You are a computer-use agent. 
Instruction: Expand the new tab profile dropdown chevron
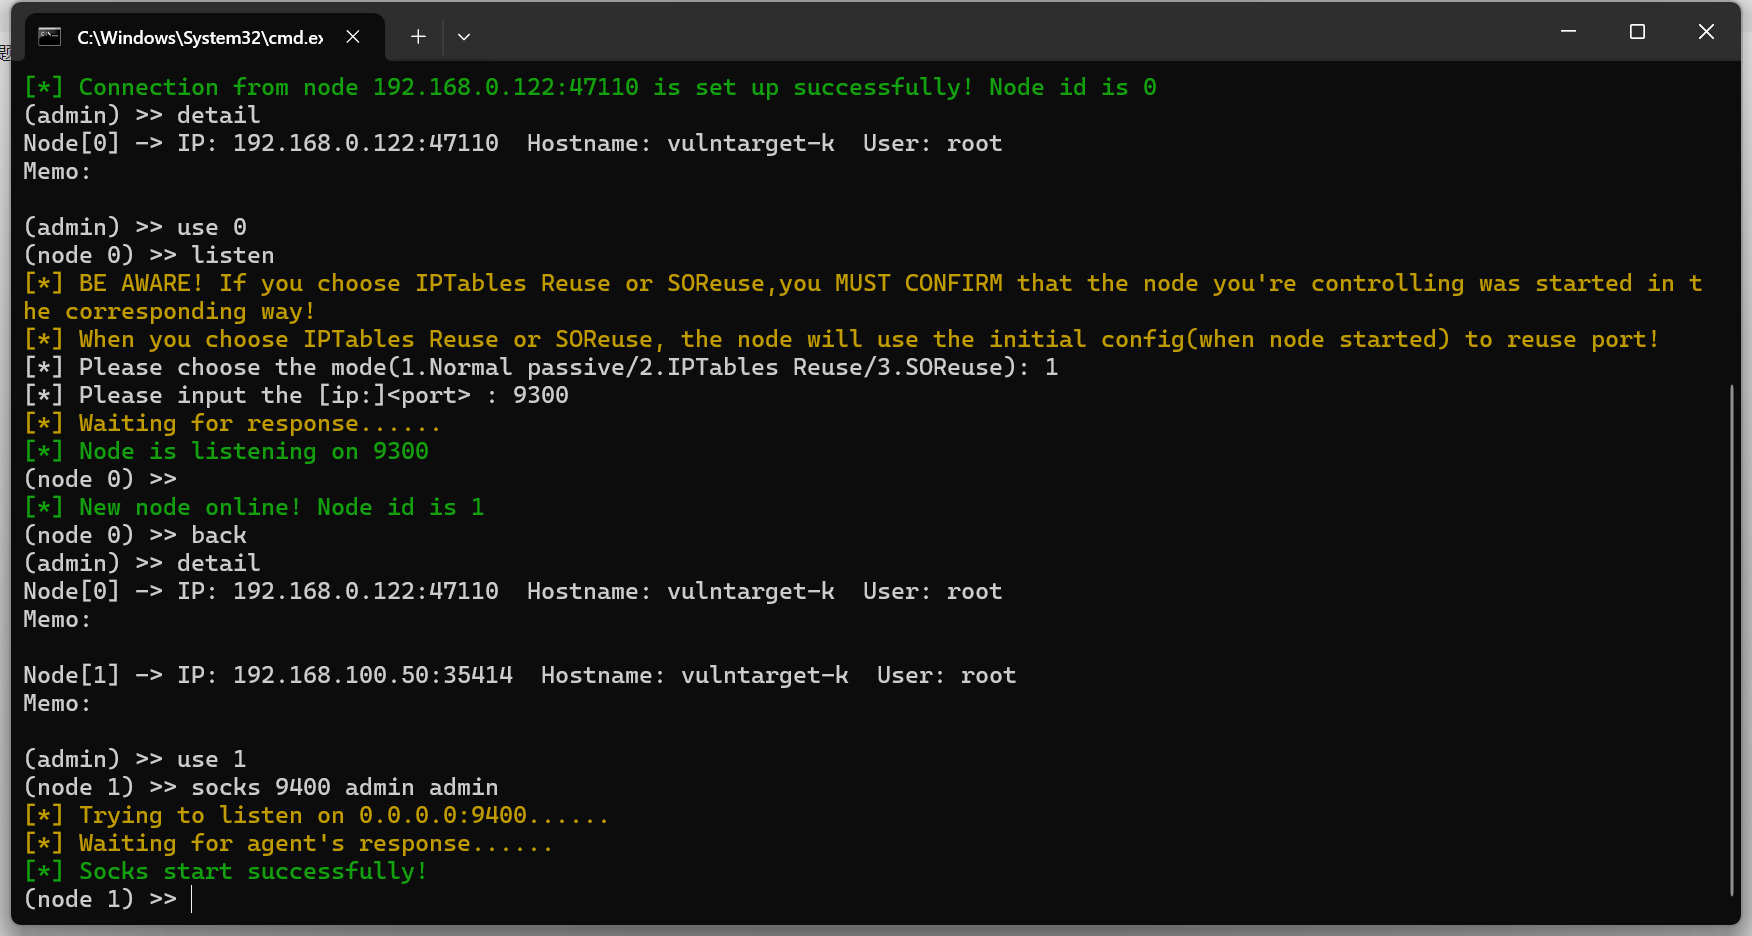(x=464, y=37)
